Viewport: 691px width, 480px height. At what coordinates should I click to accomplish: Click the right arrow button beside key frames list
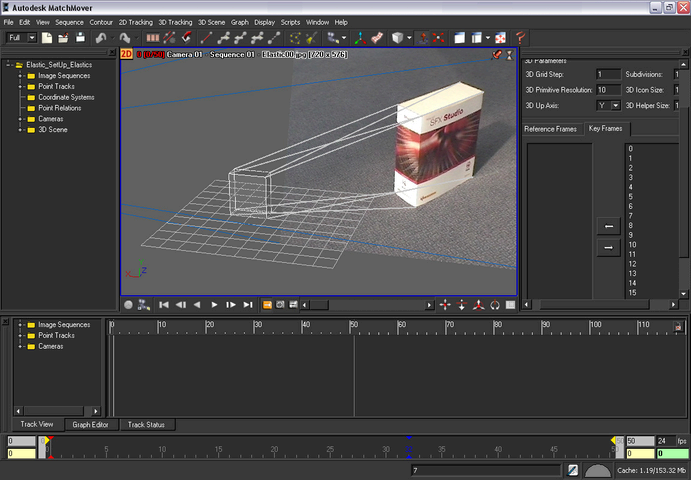pyautogui.click(x=609, y=248)
